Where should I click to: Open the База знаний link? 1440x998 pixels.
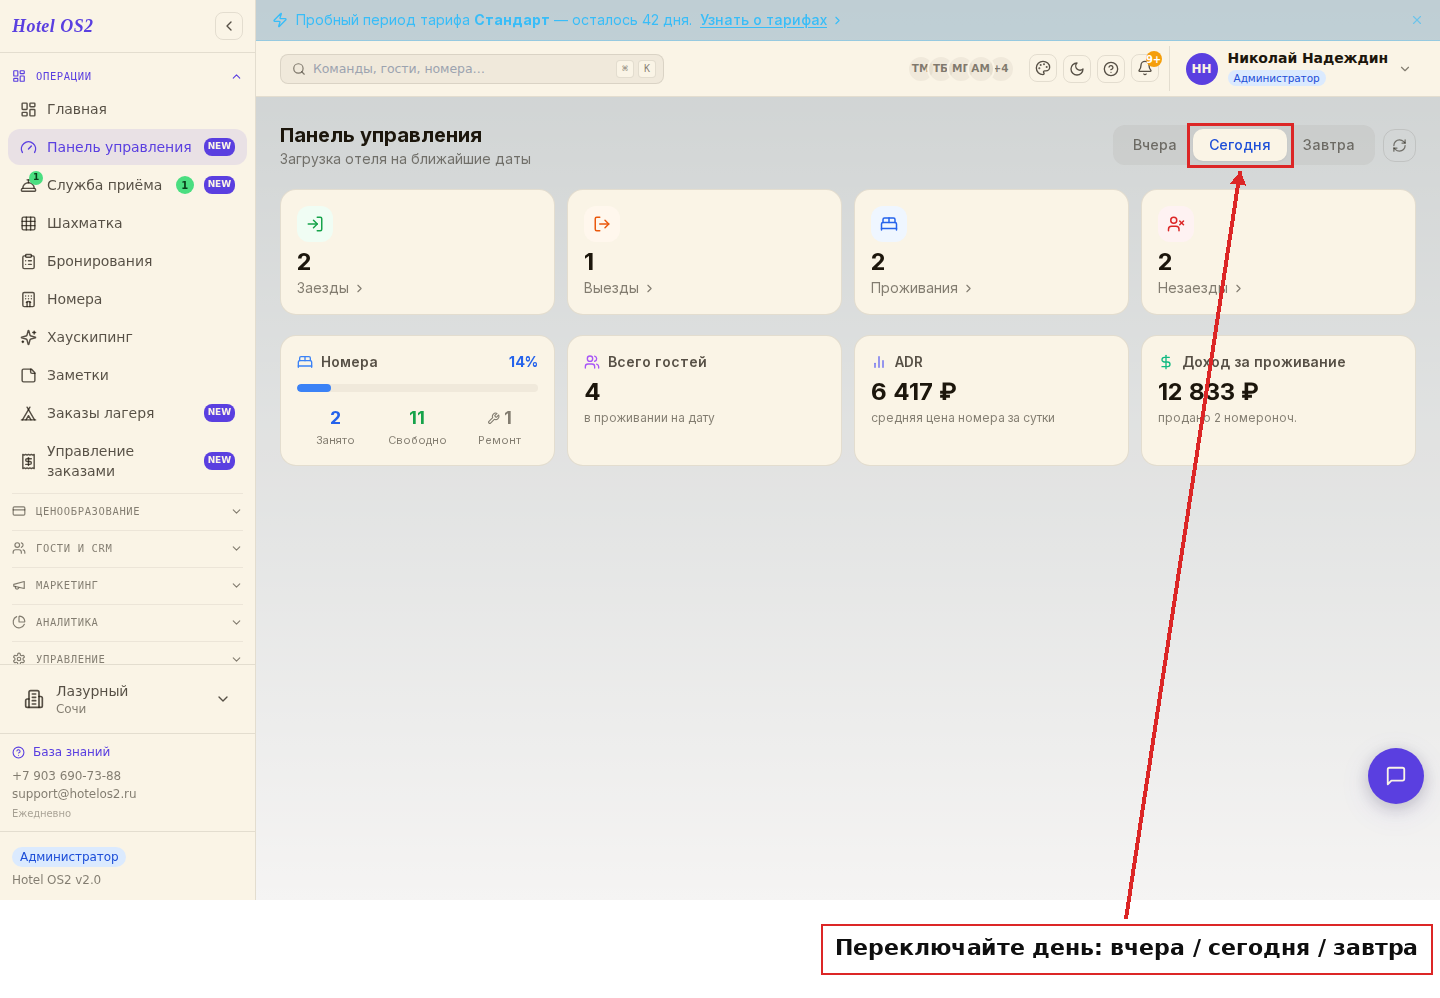[x=61, y=752]
